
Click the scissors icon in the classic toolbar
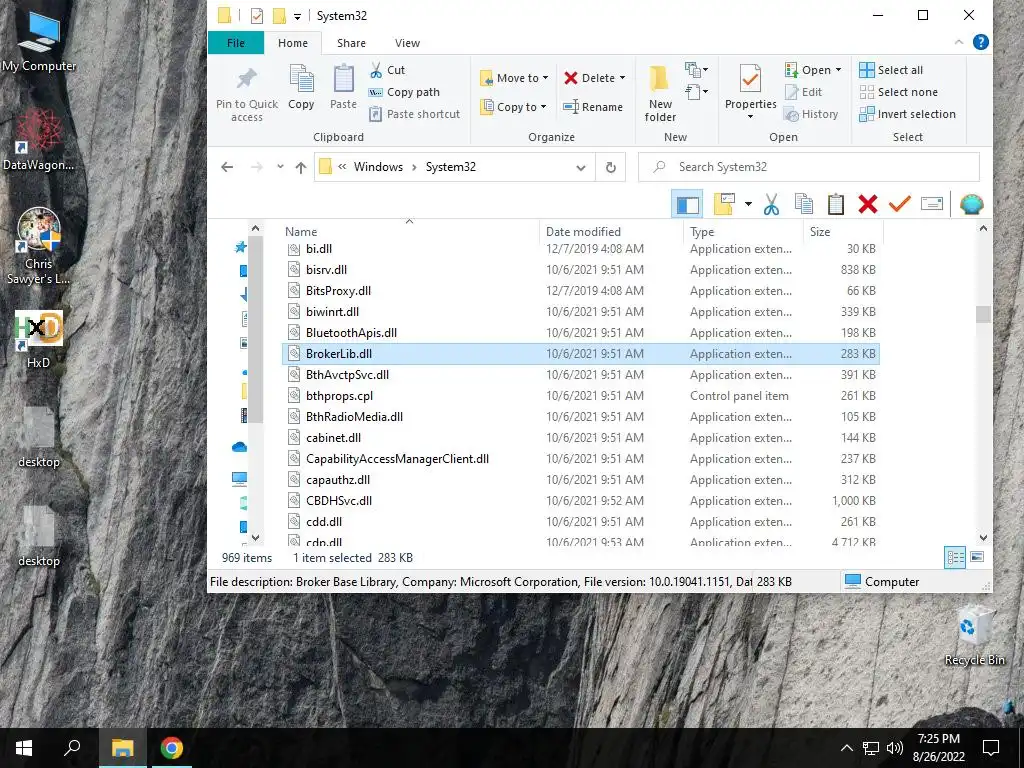tap(771, 204)
